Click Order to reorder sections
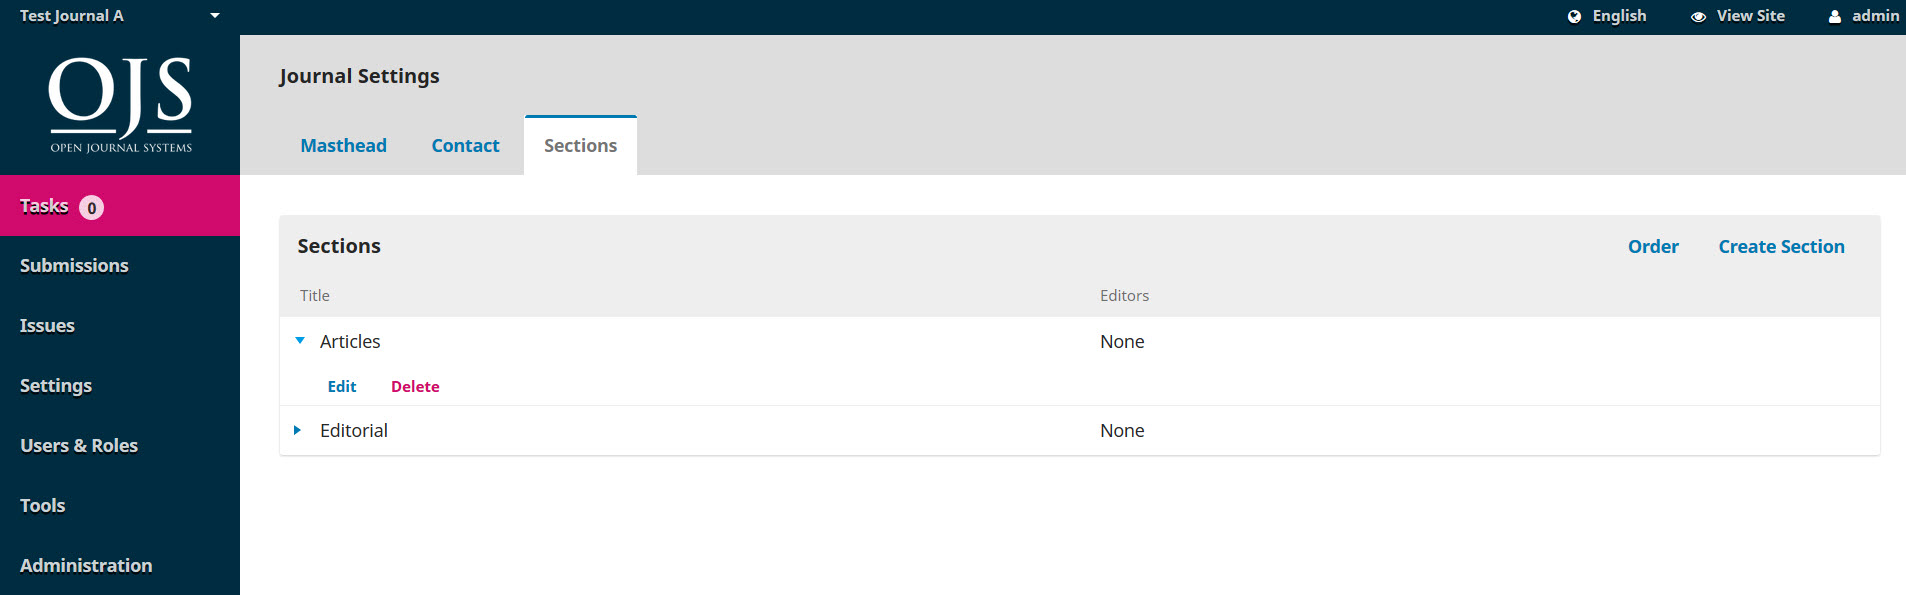The width and height of the screenshot is (1906, 595). [1653, 246]
